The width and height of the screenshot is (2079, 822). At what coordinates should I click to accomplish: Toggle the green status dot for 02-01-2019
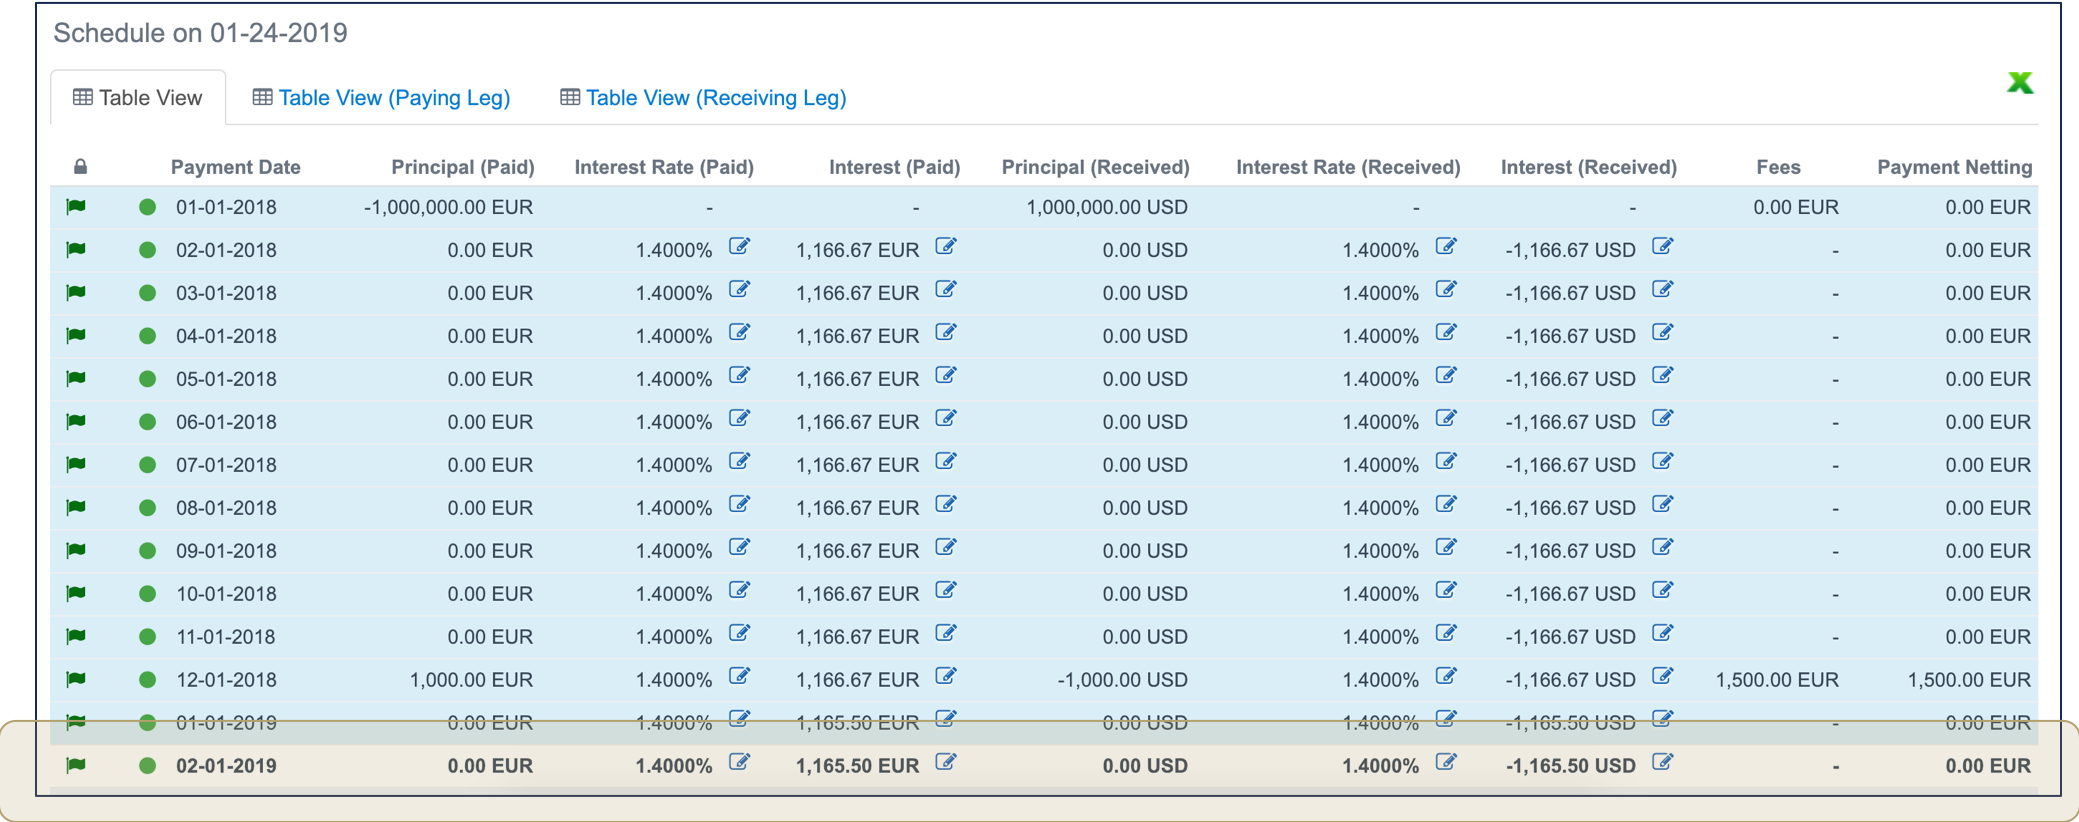tap(147, 766)
